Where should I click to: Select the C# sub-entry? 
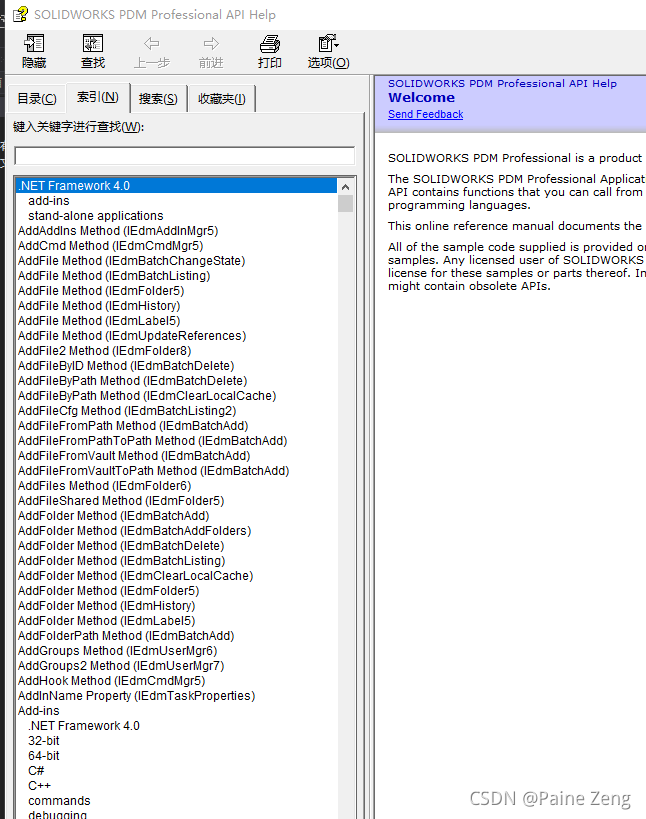(36, 770)
